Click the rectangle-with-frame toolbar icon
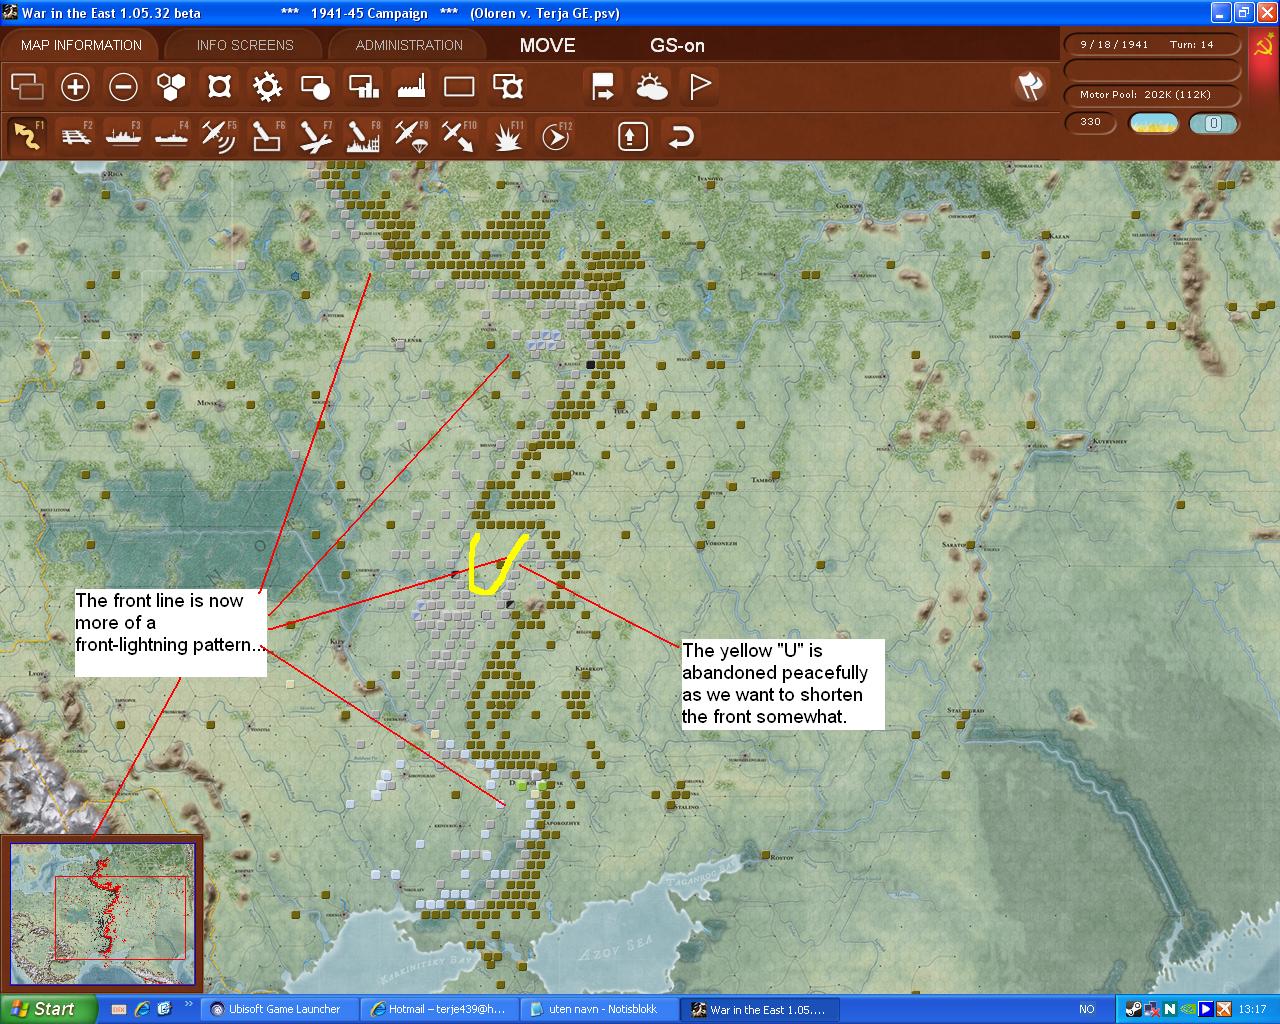 click(508, 87)
